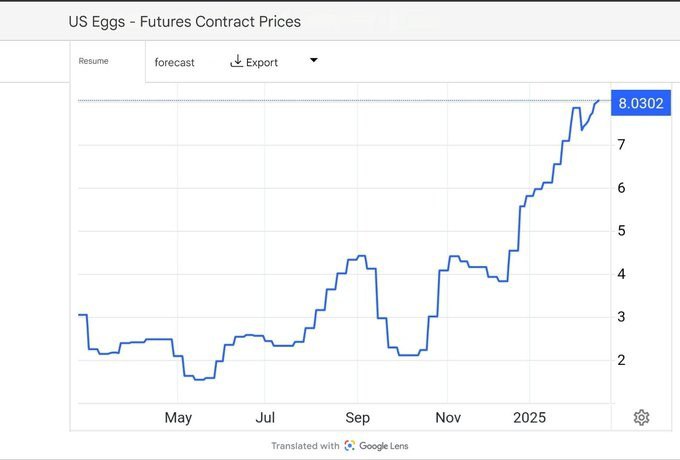Image resolution: width=680 pixels, height=460 pixels.
Task: Click the Sep marker on the x-axis
Action: point(358,417)
